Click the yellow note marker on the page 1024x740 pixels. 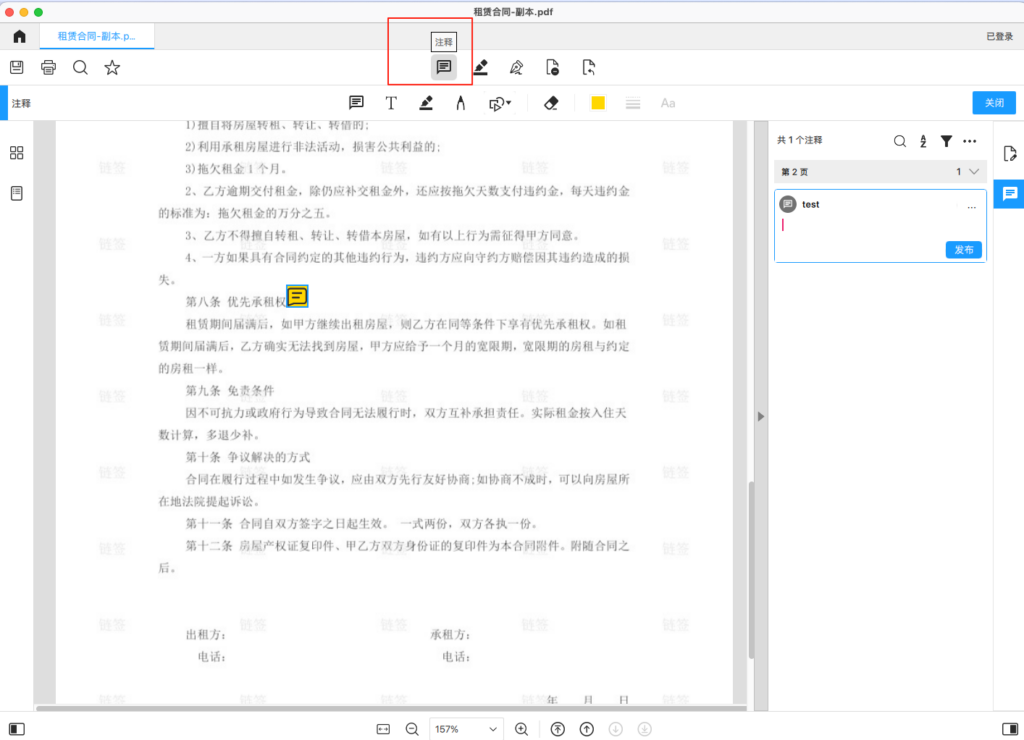(297, 295)
